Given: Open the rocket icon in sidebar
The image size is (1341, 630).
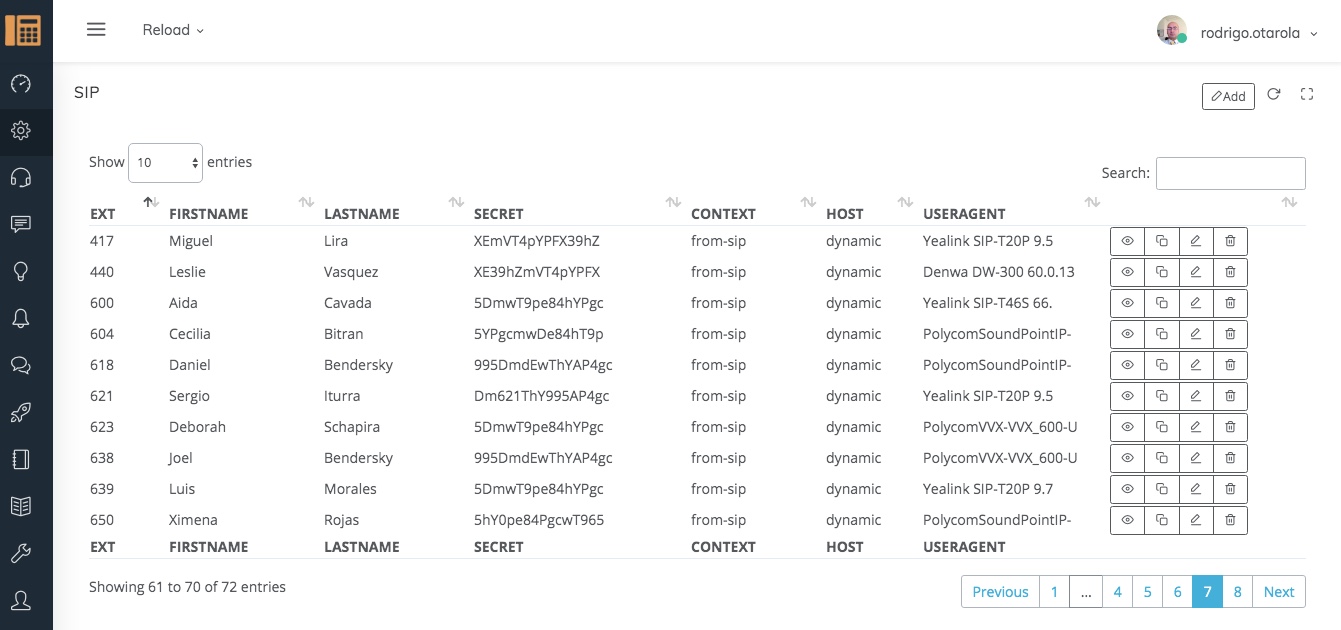Looking at the screenshot, I should click(21, 412).
